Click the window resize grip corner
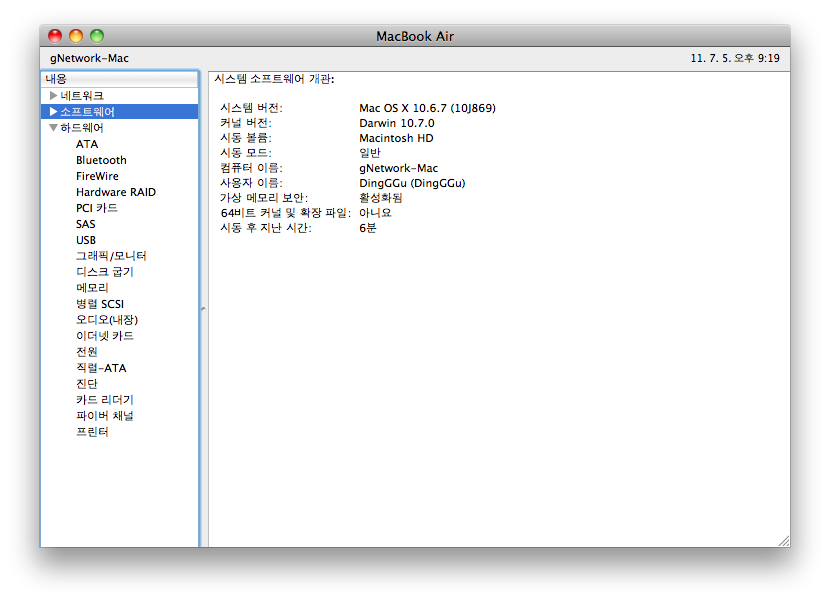Image resolution: width=830 pixels, height=602 pixels. coord(784,541)
